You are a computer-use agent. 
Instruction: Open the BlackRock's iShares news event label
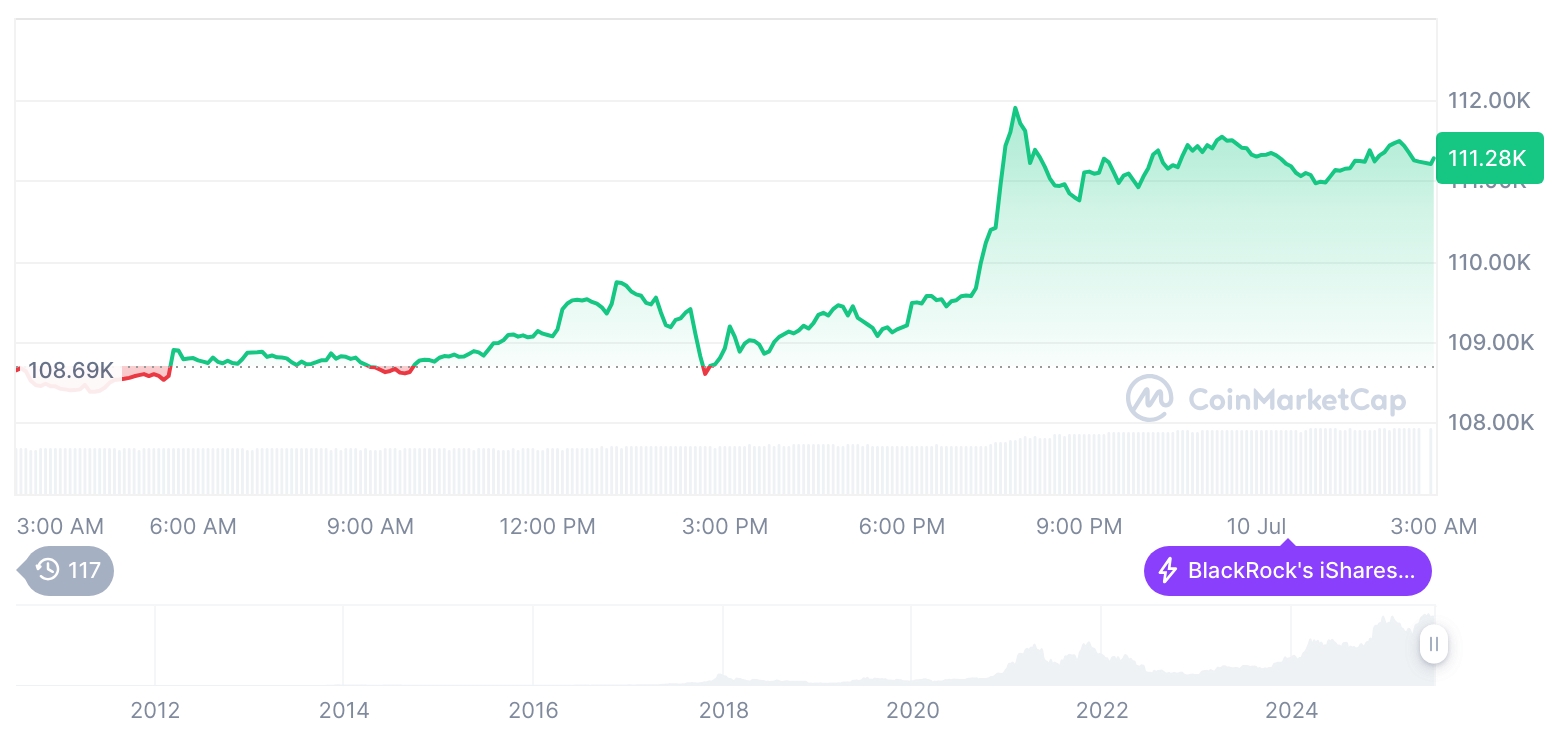point(1300,572)
